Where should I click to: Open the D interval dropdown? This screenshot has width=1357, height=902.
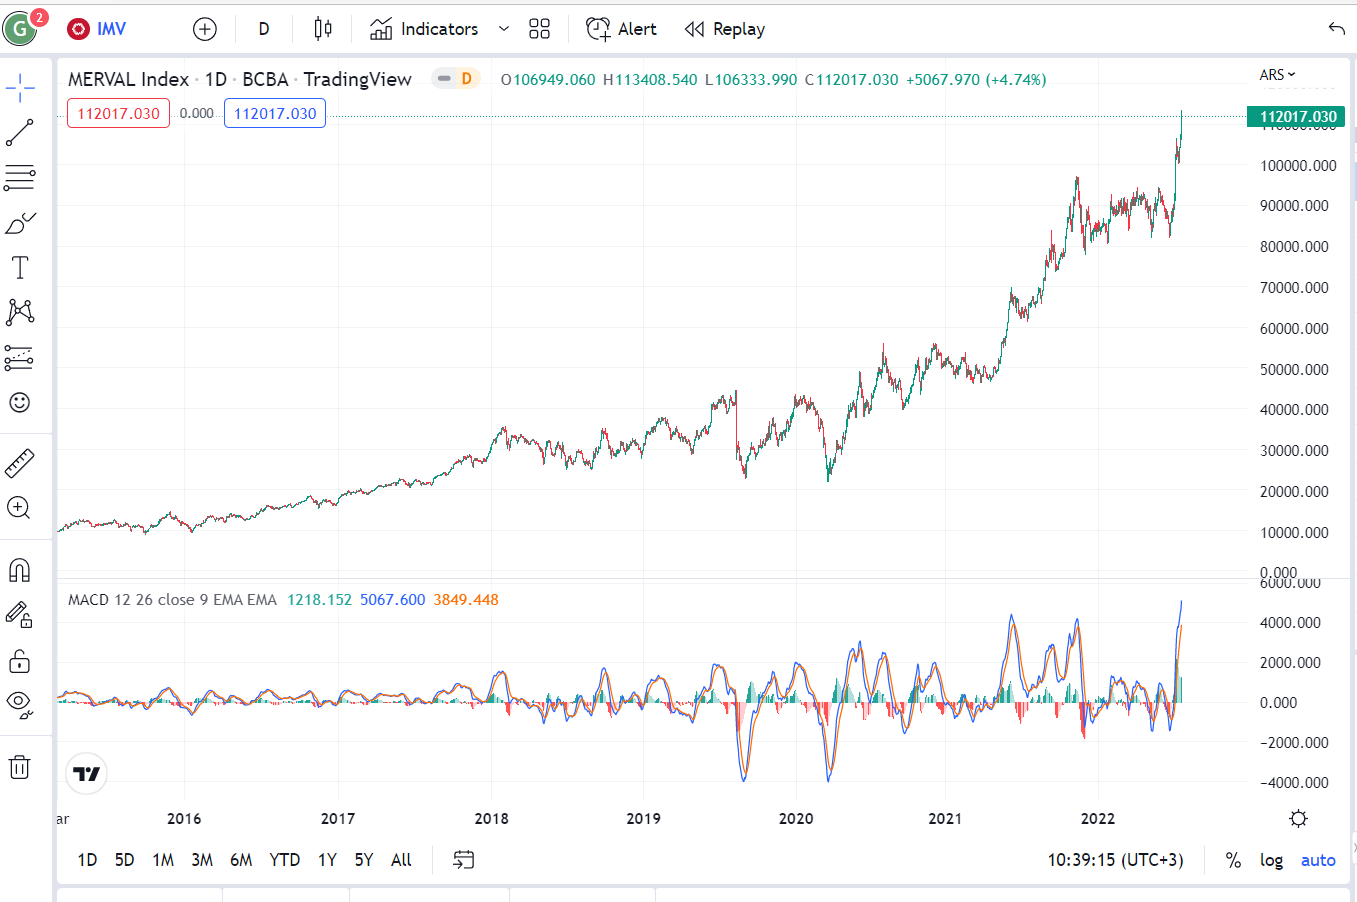(264, 29)
